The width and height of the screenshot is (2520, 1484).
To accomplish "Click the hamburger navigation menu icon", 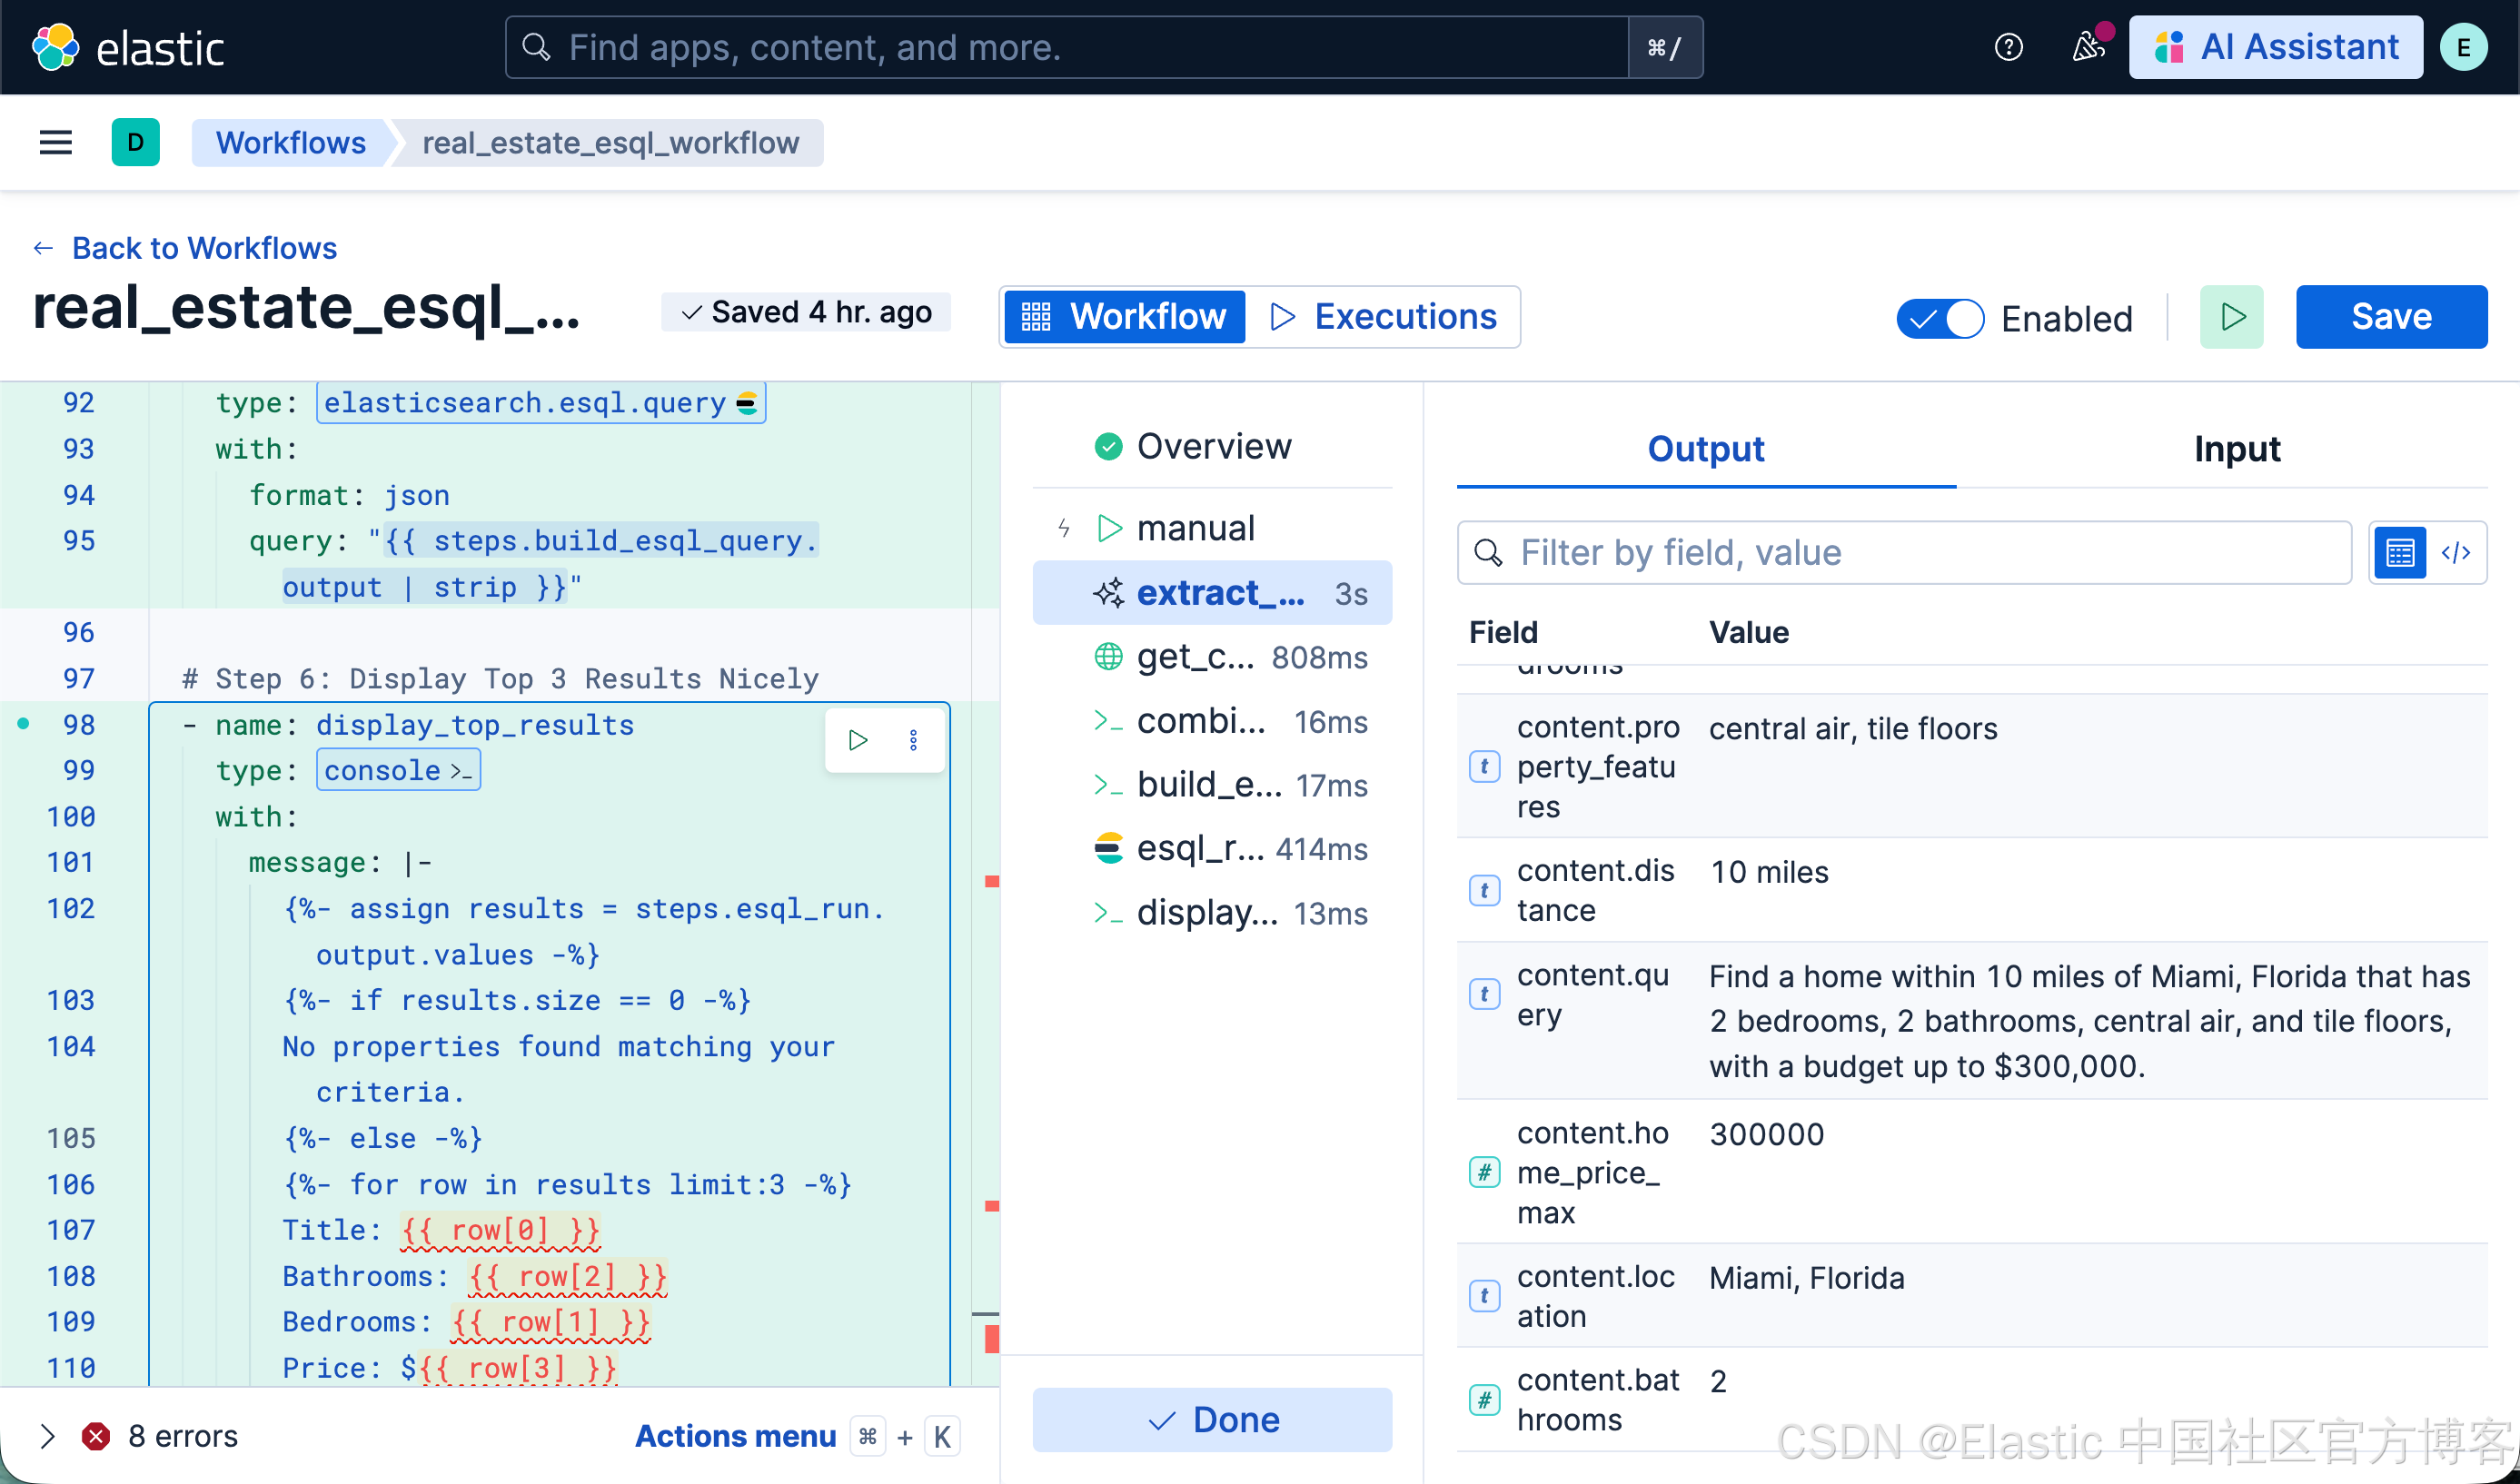I will 55,143.
